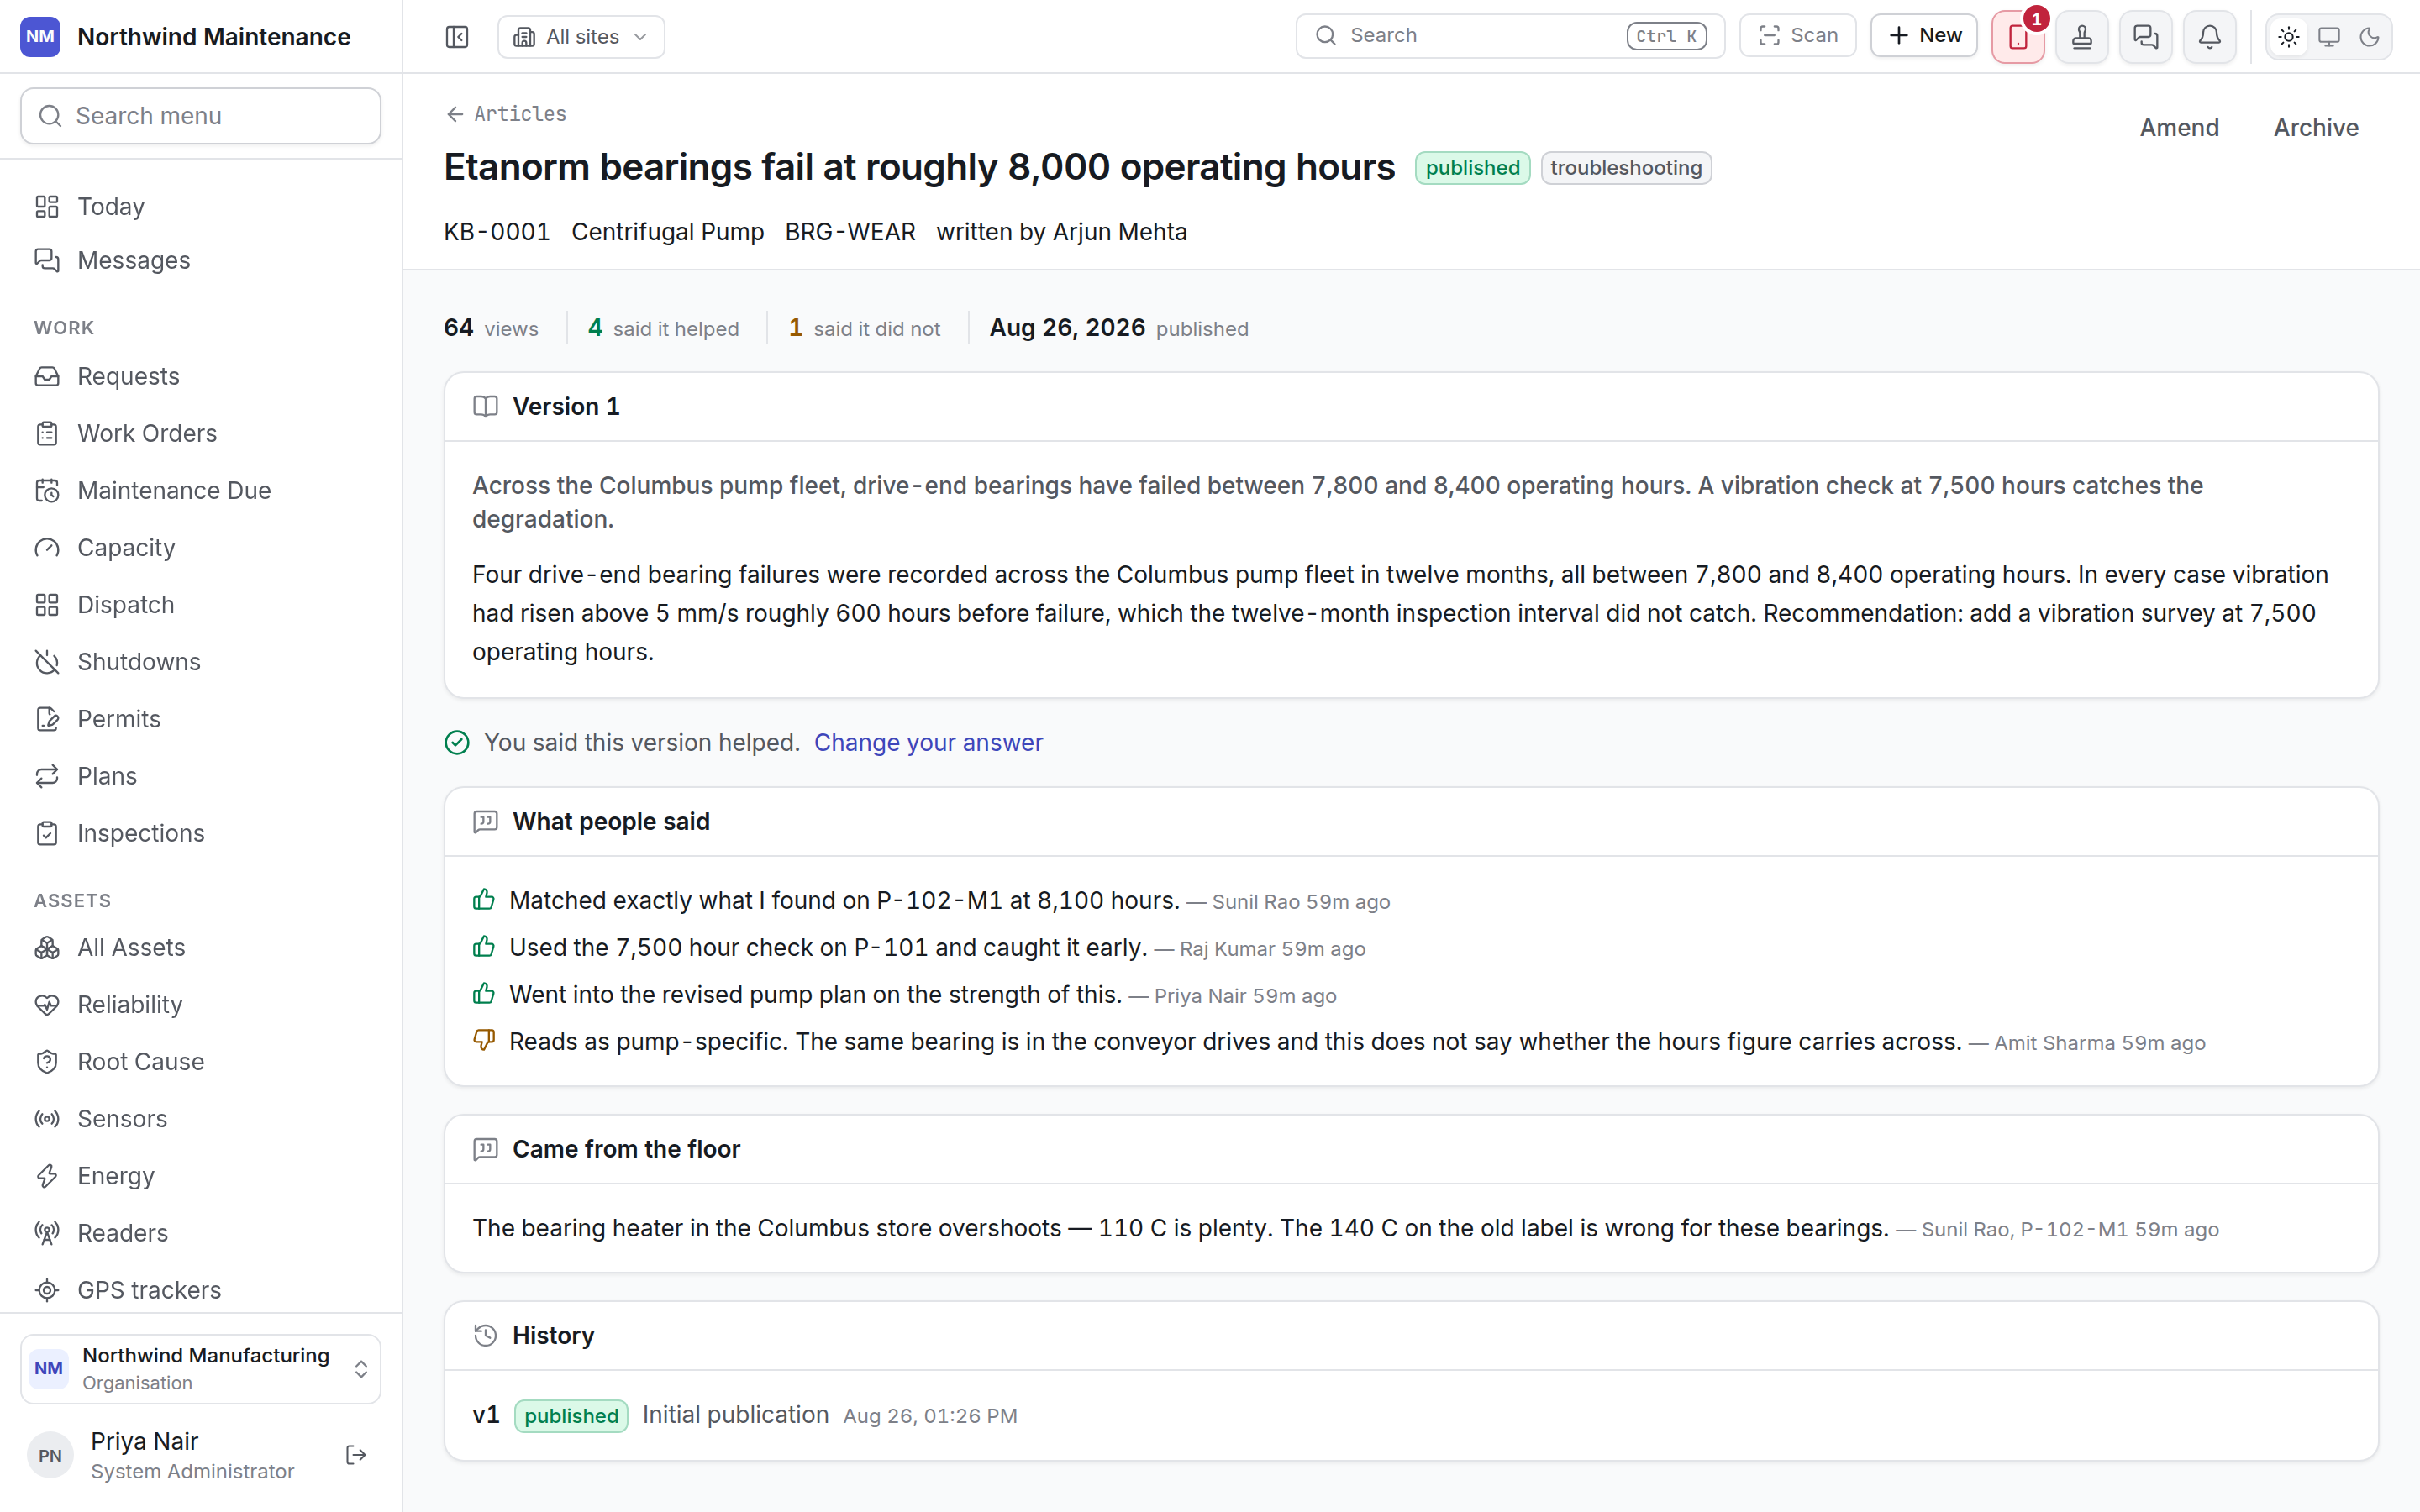2420x1512 pixels.
Task: Focus the top Search field
Action: (1510, 36)
